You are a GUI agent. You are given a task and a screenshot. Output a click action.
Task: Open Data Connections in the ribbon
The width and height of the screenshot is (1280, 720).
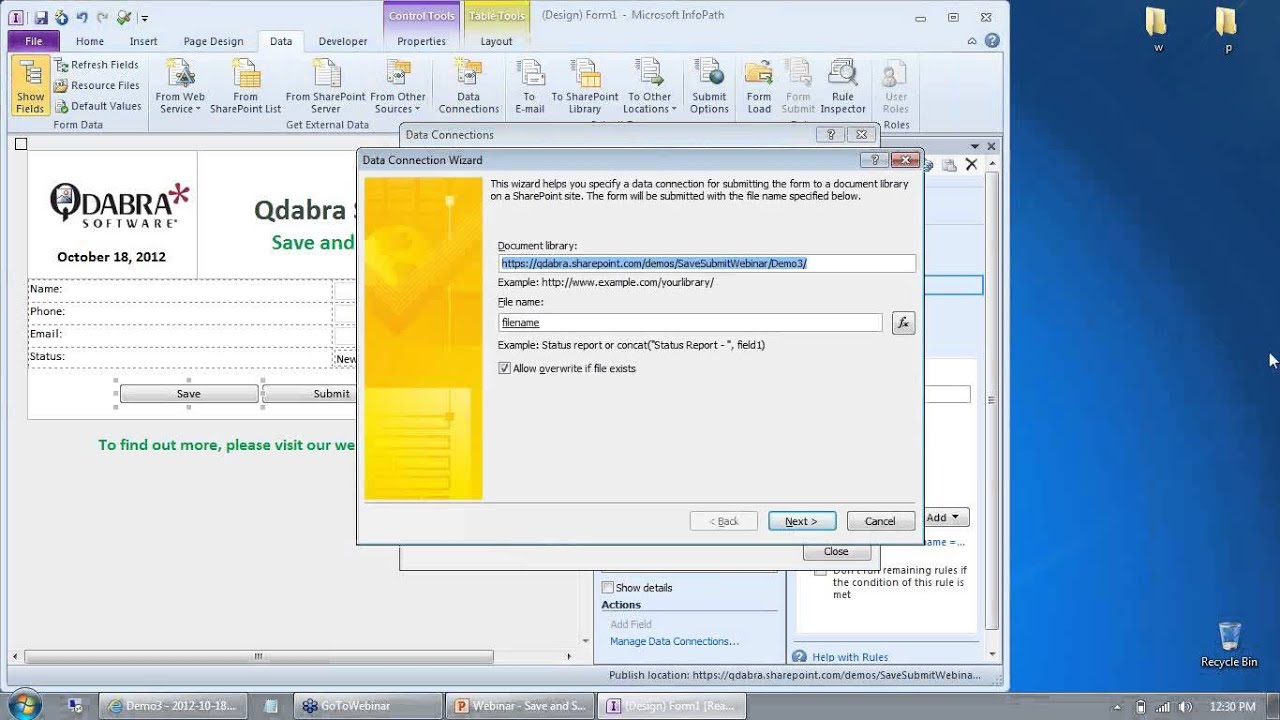[x=468, y=85]
